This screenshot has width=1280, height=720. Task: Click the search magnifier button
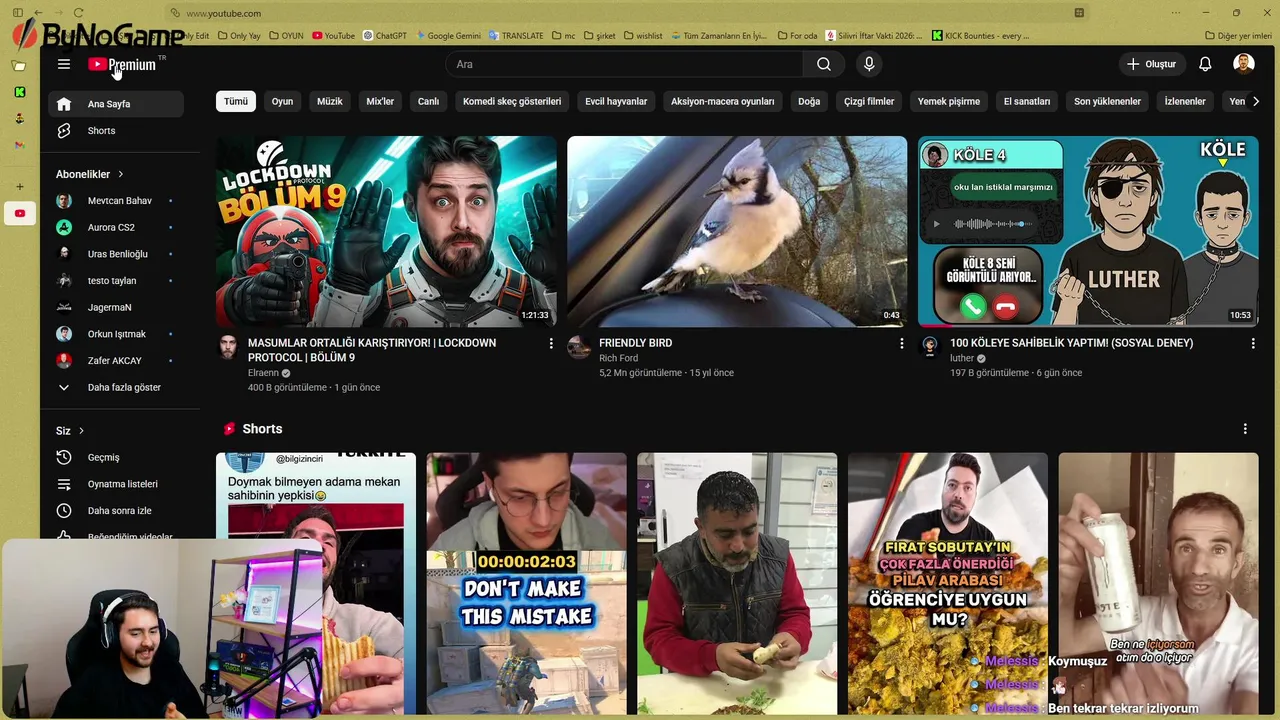coord(823,64)
